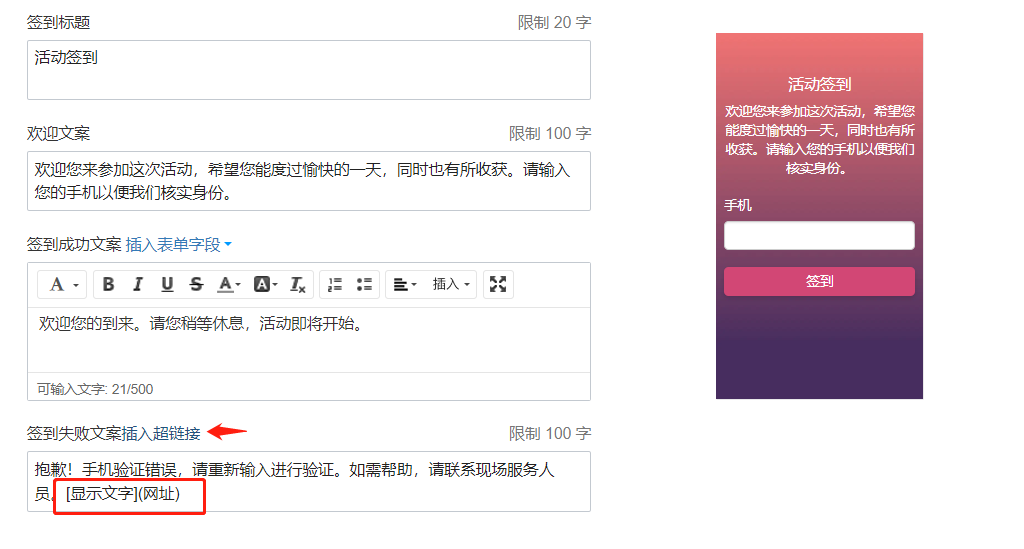This screenshot has width=1024, height=549.
Task: Toggle fullscreen editor mode
Action: [x=498, y=285]
